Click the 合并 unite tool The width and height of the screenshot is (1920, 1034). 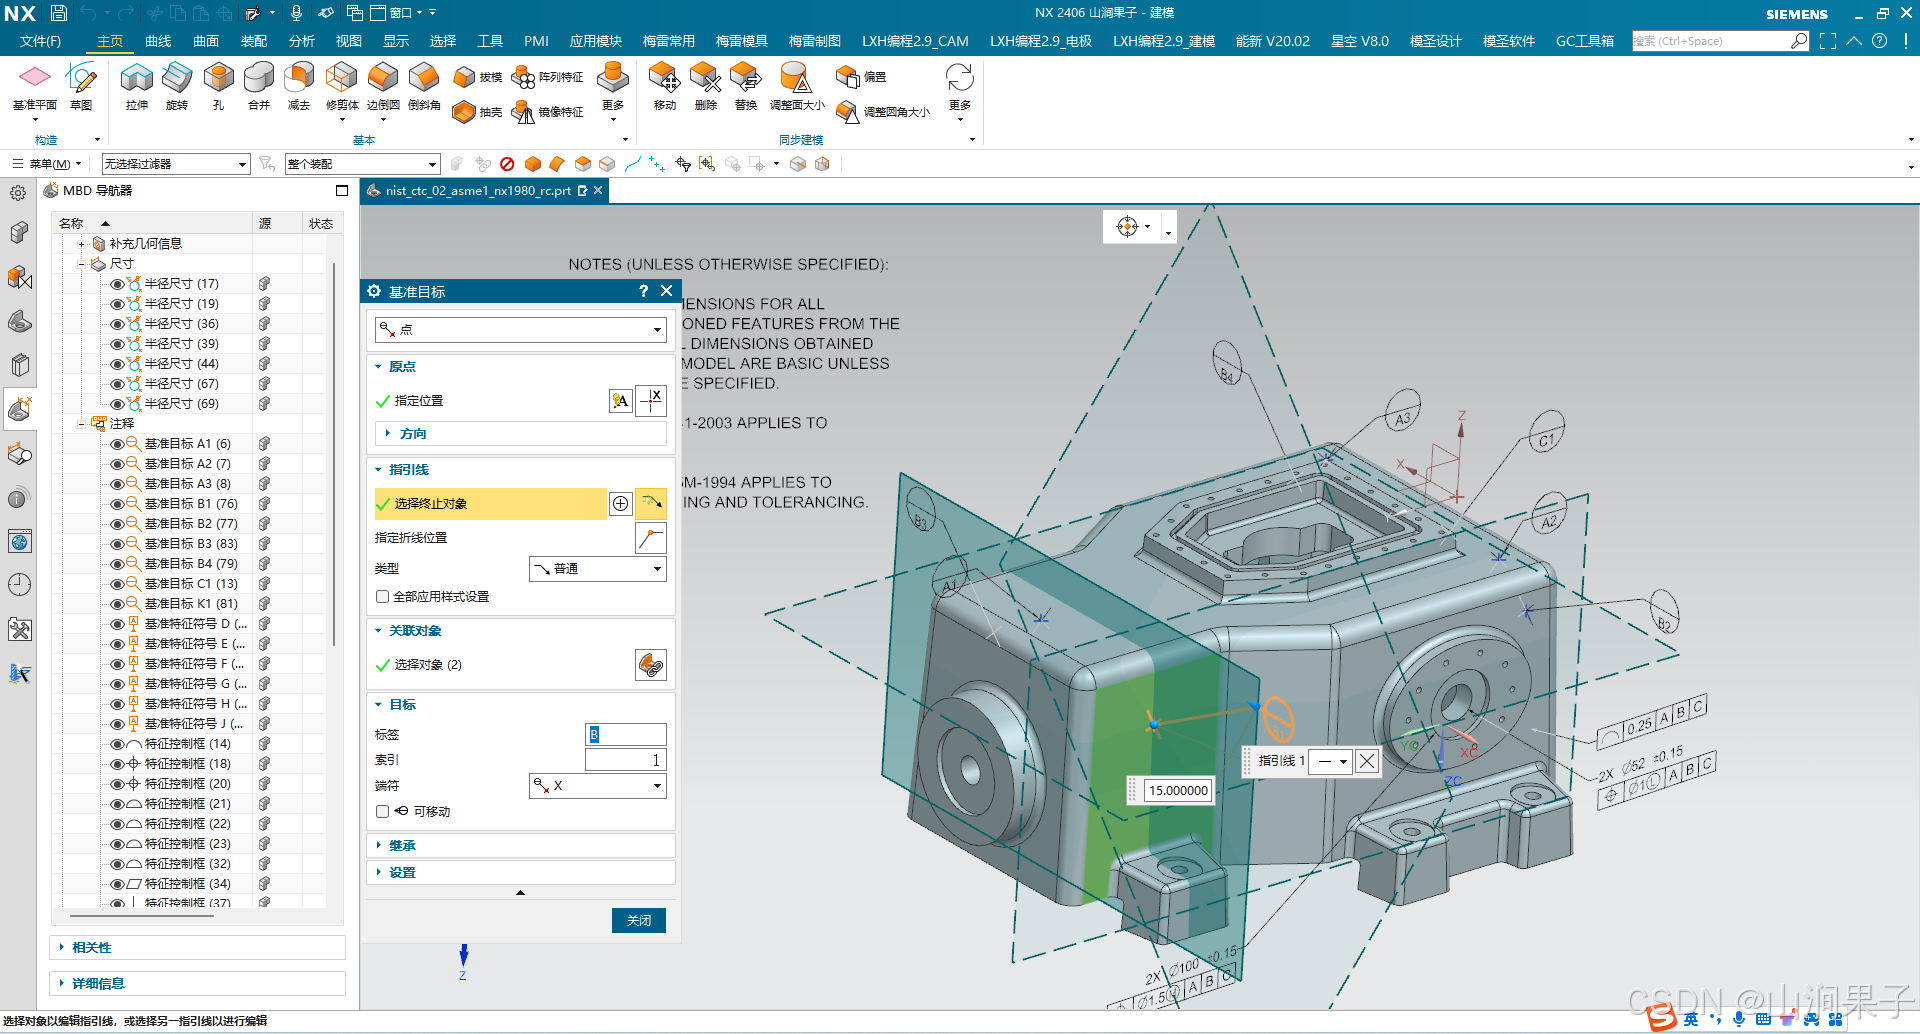tap(259, 86)
